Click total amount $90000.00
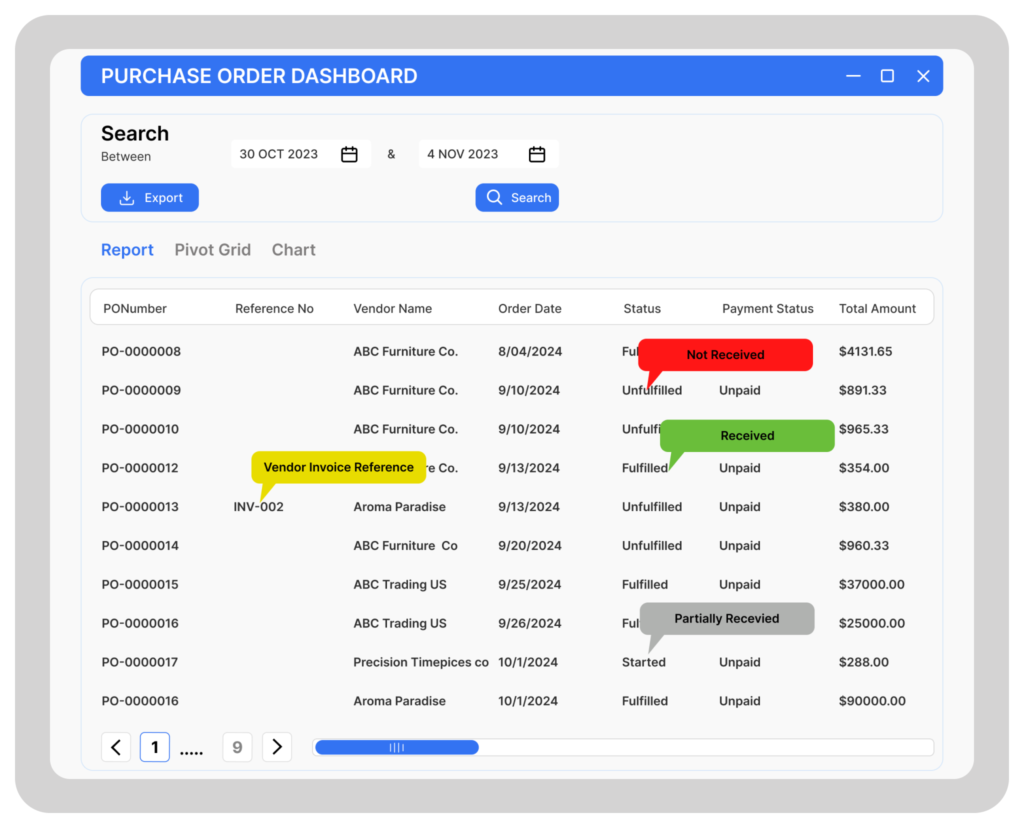Viewport: 1024px width, 828px height. click(x=872, y=701)
